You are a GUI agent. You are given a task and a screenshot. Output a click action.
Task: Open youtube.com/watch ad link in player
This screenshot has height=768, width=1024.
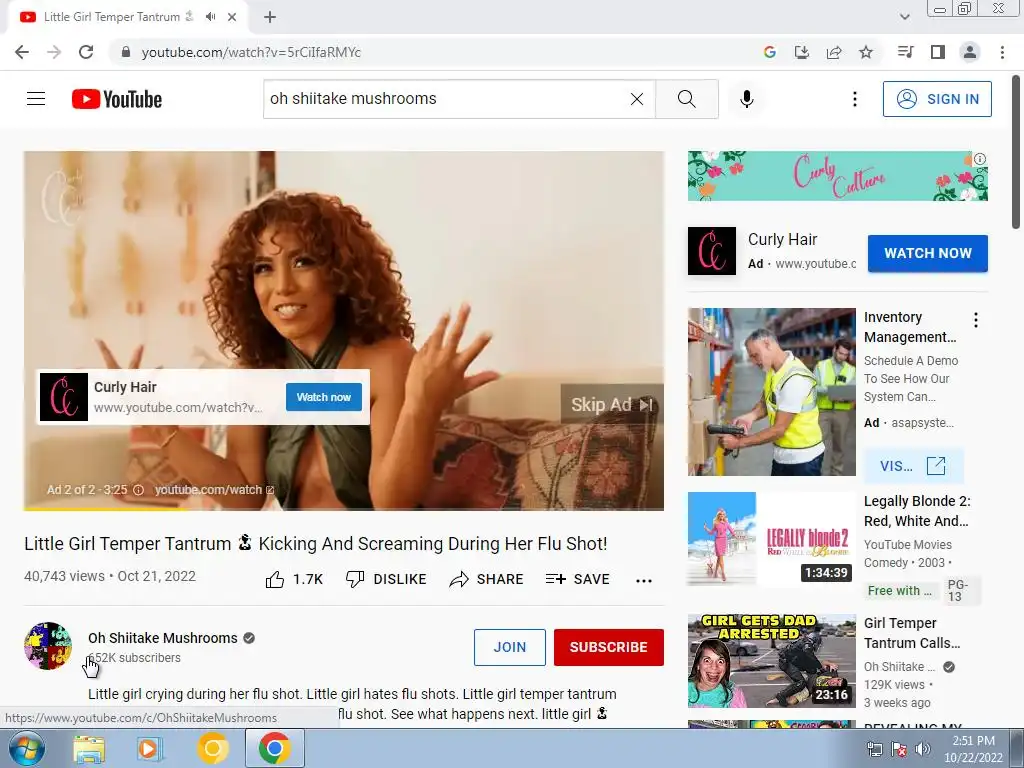click(214, 490)
